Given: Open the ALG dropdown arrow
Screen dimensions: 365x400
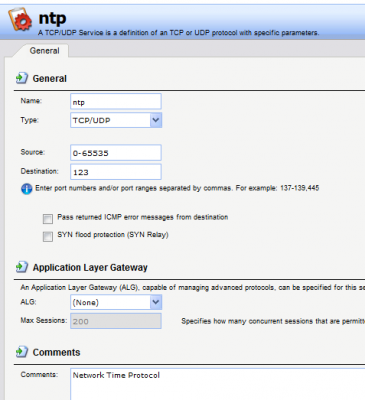Looking at the screenshot, I should pos(156,302).
